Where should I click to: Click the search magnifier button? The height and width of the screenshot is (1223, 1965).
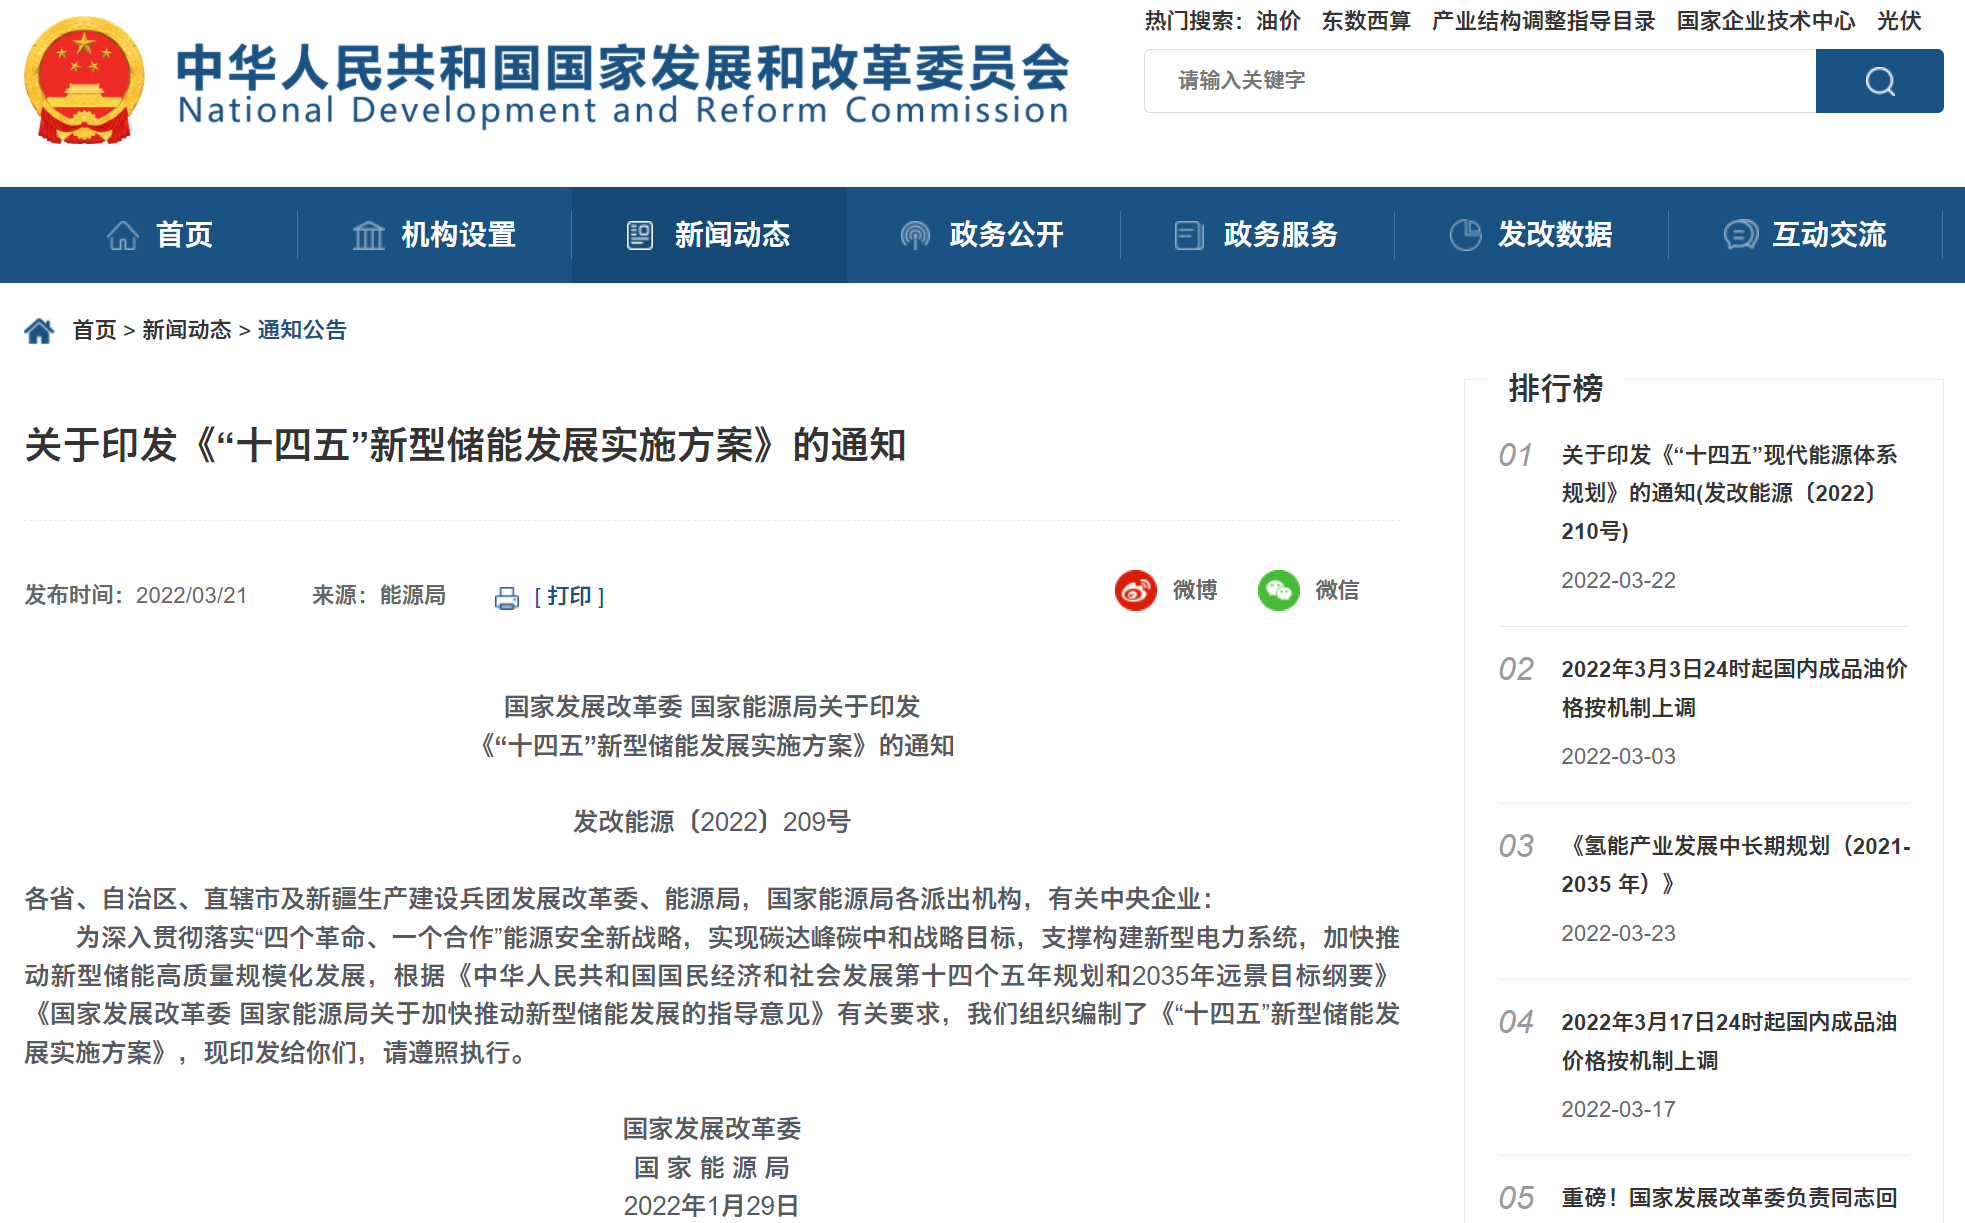(1878, 81)
